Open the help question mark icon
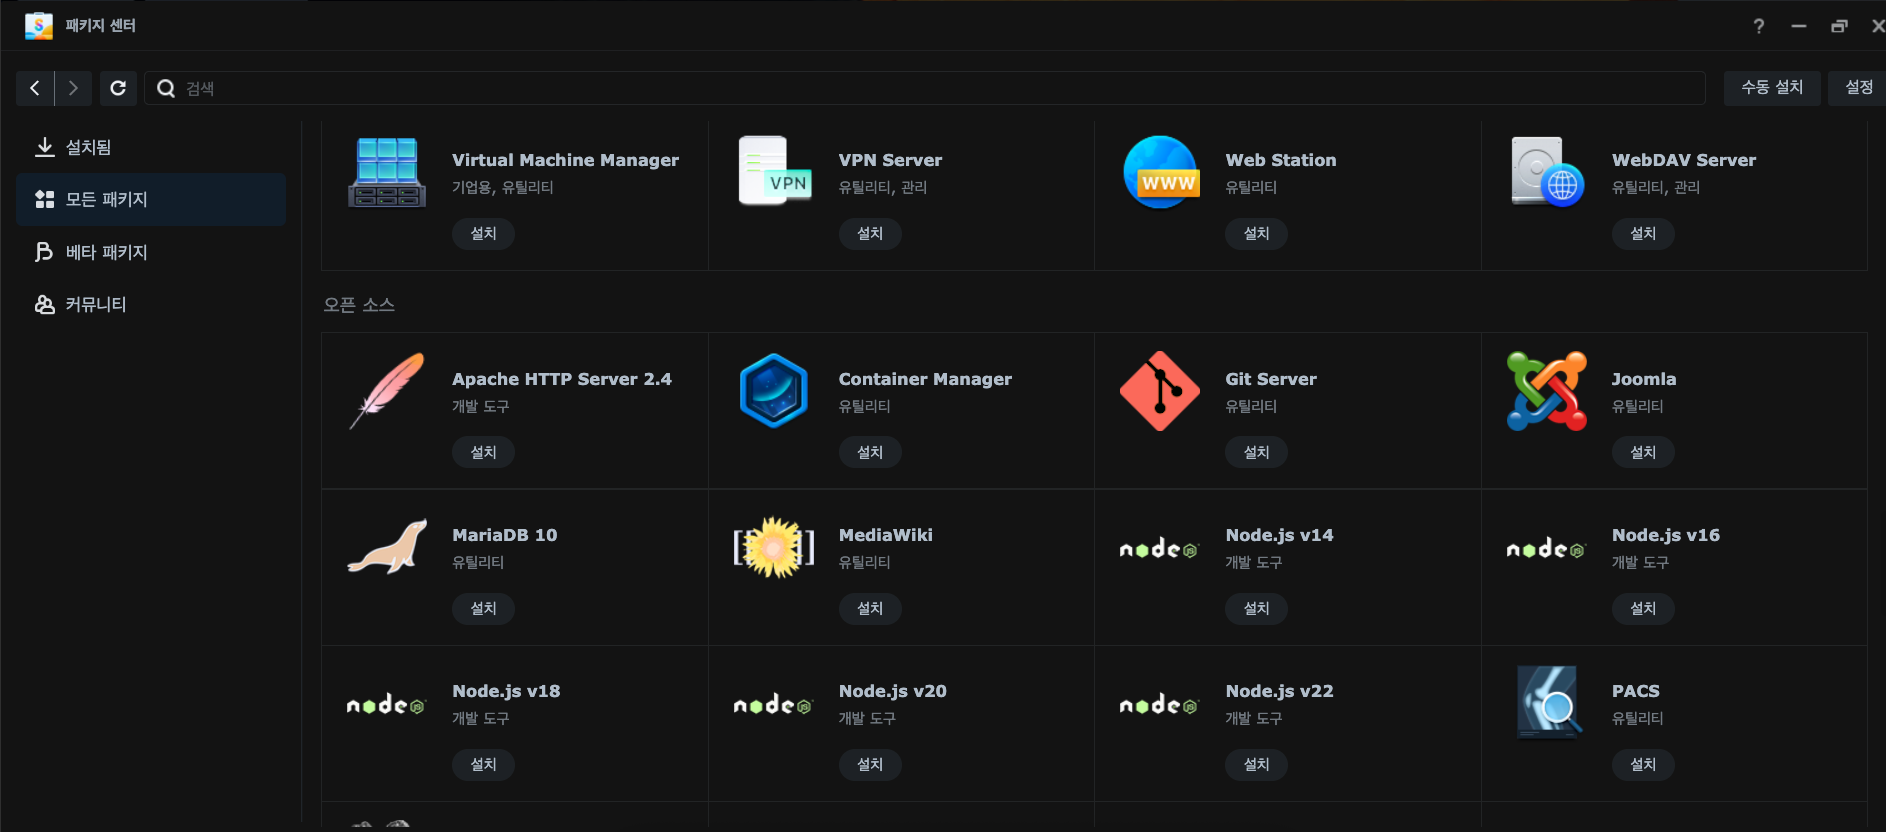Viewport: 1886px width, 832px height. pyautogui.click(x=1758, y=26)
